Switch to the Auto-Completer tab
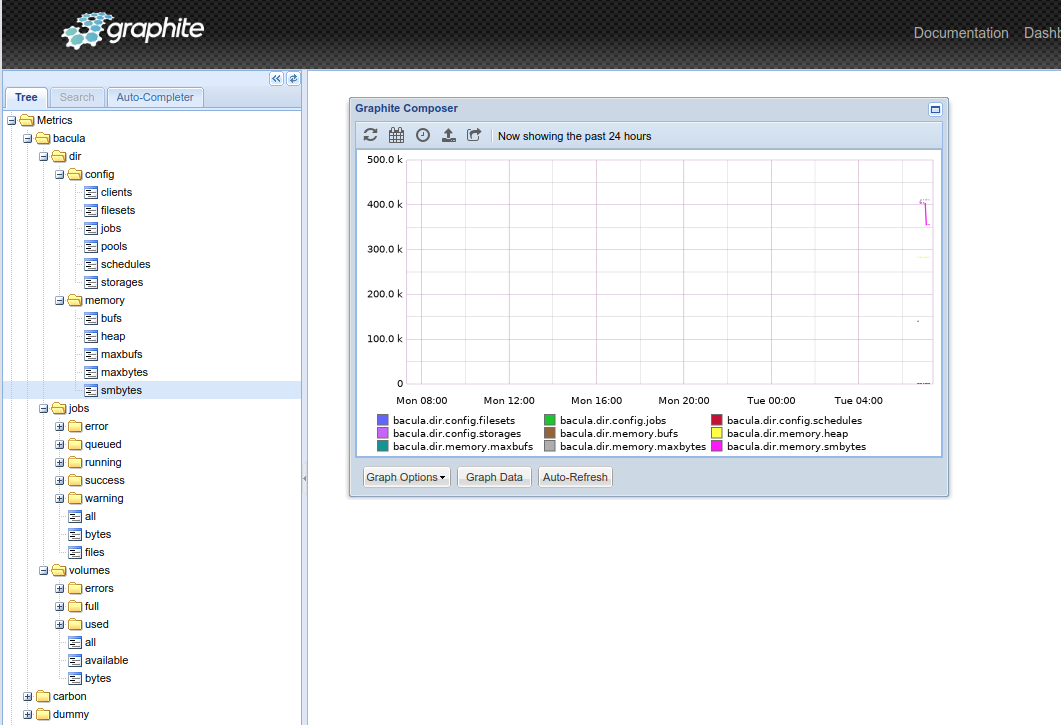 [155, 97]
